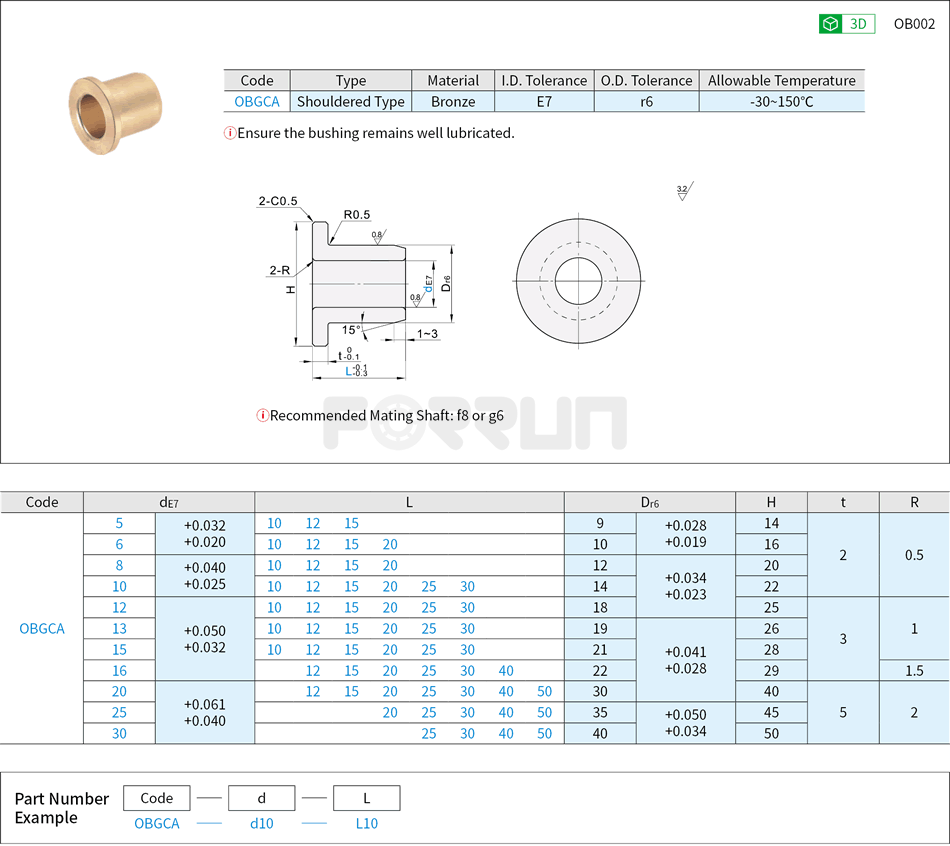
Task: Select inner diameter value 16
Action: point(120,671)
